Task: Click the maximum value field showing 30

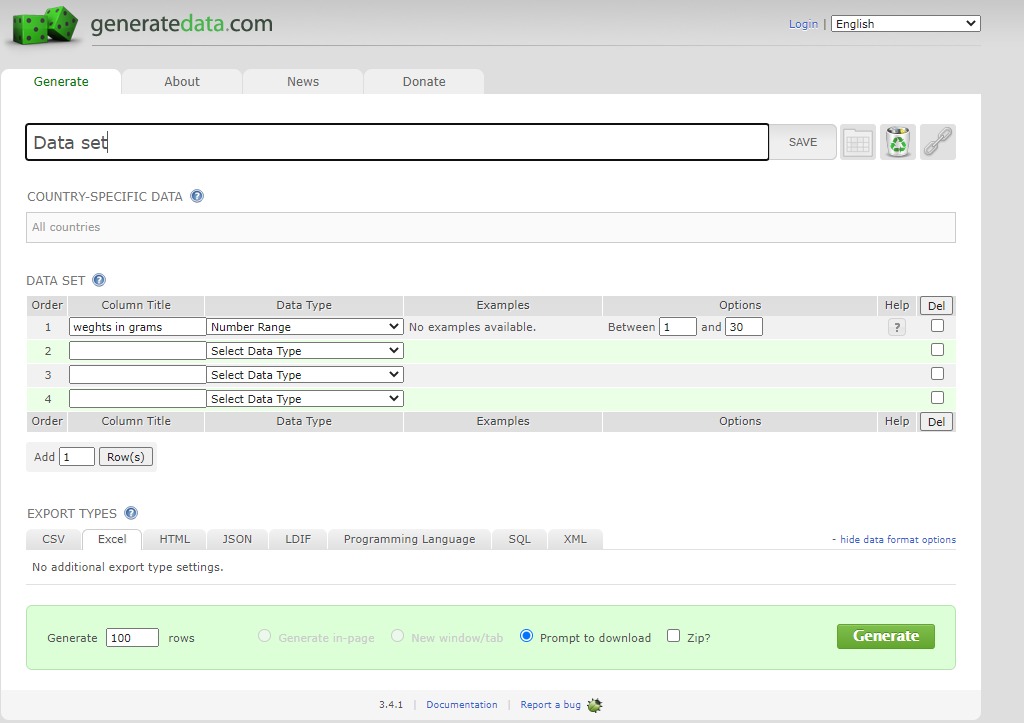Action: point(744,327)
